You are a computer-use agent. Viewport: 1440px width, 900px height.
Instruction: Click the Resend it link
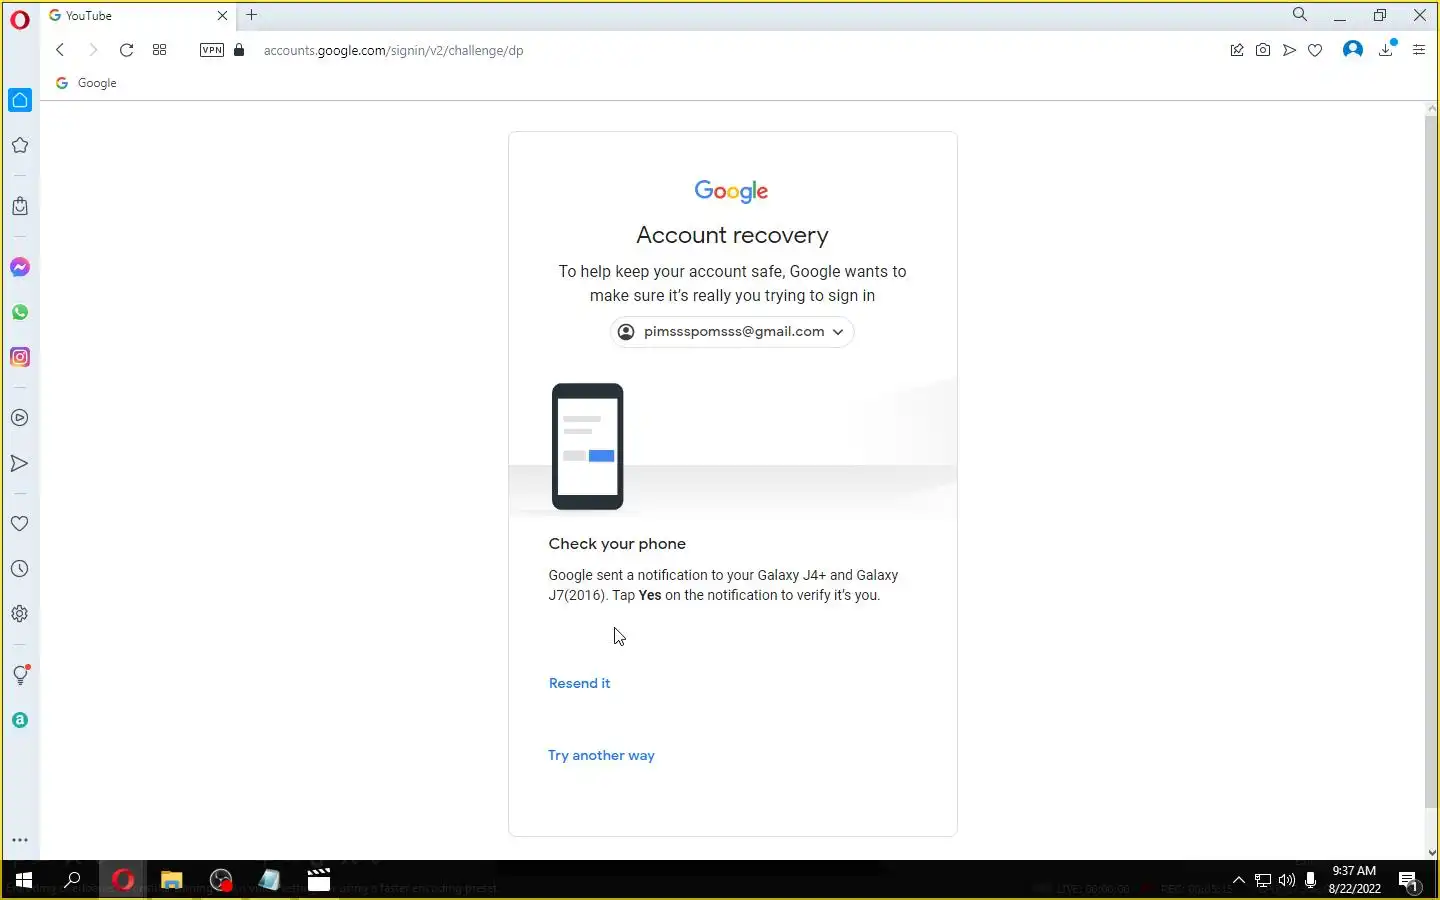pos(579,683)
